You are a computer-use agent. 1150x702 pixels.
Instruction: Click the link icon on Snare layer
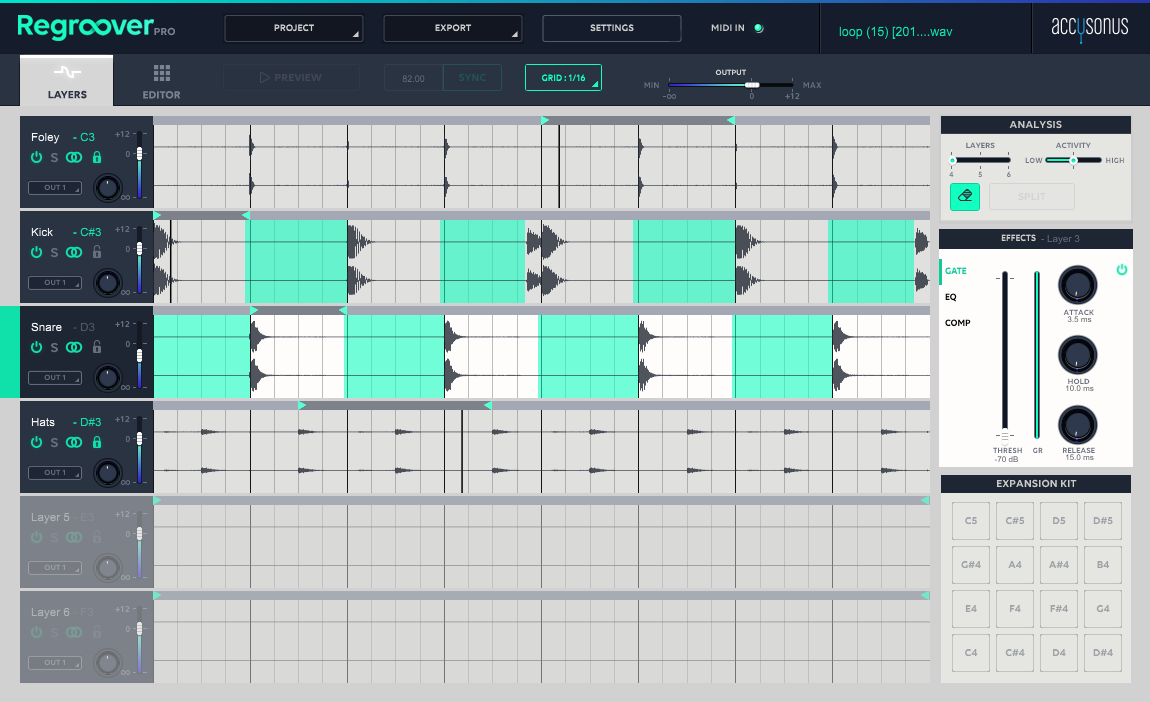coord(74,348)
